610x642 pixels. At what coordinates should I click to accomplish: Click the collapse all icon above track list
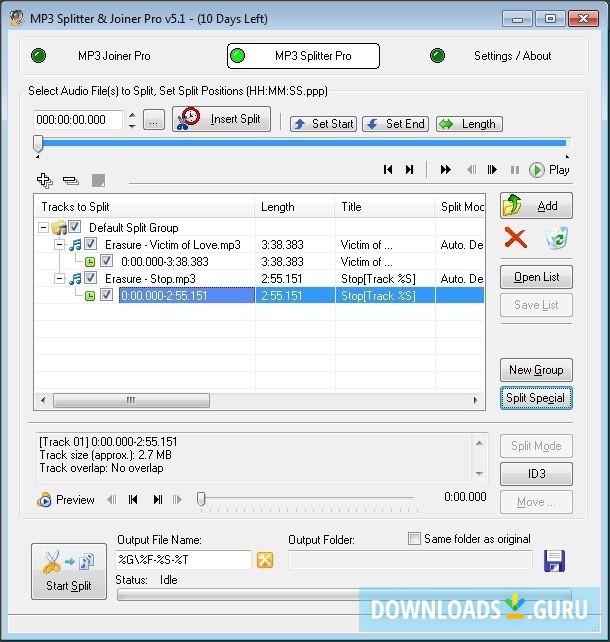[x=71, y=180]
